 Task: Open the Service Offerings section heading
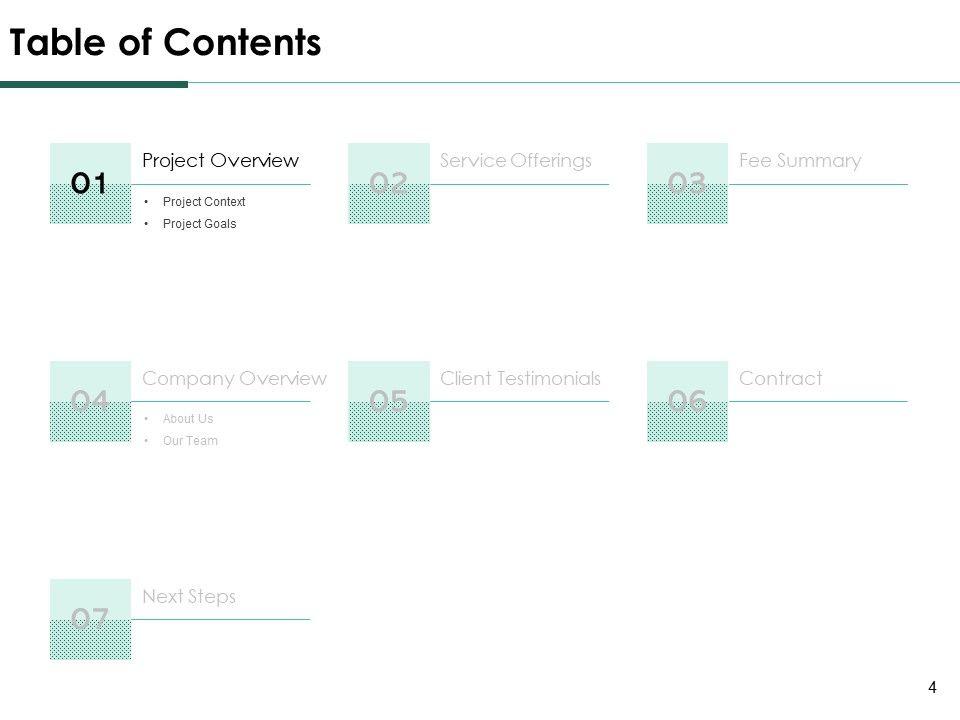[x=516, y=160]
